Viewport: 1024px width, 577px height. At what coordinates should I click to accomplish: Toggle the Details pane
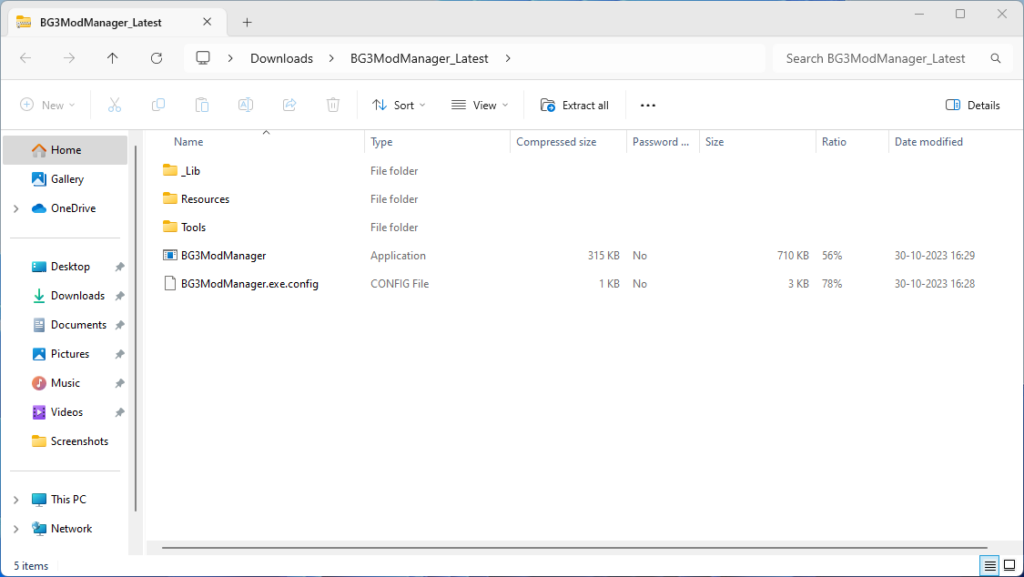click(x=972, y=105)
